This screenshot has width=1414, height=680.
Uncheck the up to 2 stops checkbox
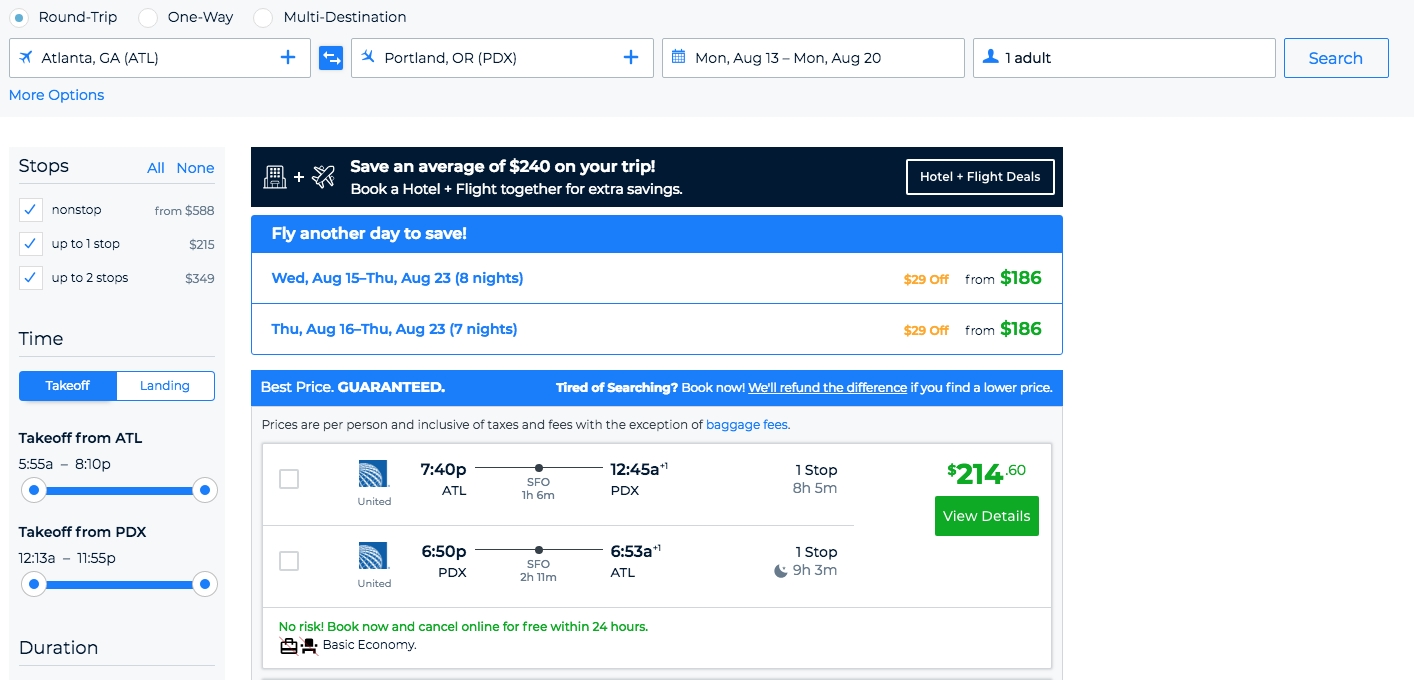coord(31,278)
